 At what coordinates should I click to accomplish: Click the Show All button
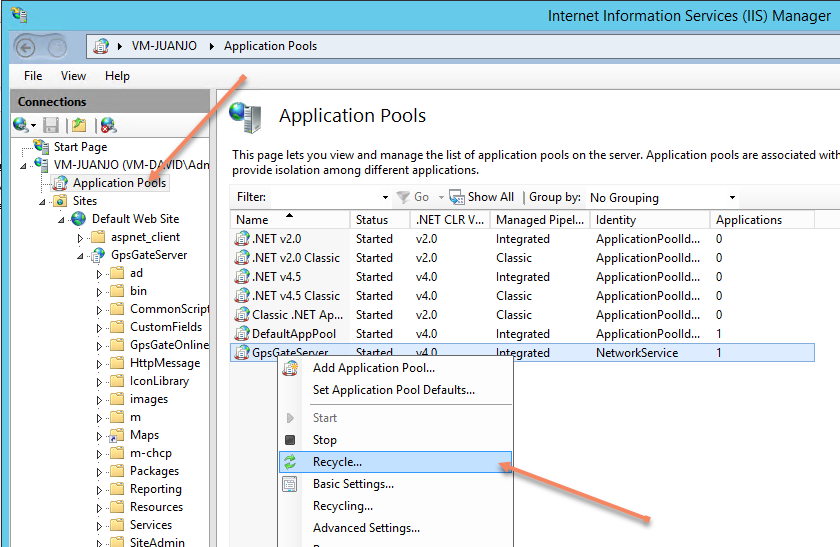pos(482,197)
